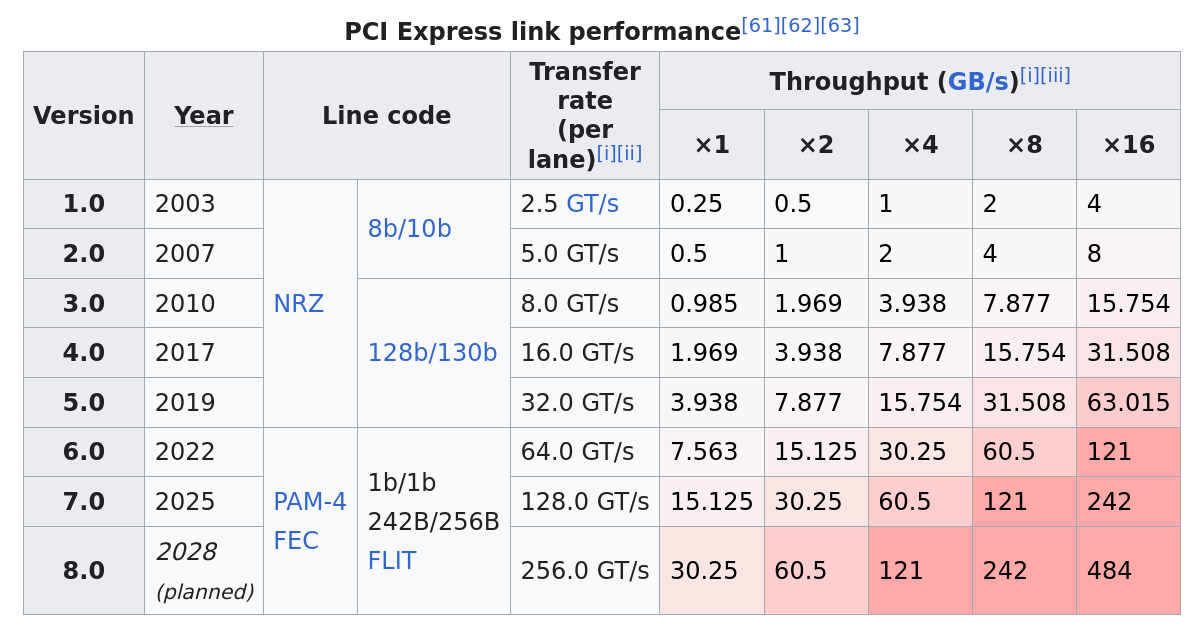Screen dimensions: 1200x633
Task: Open the 8b/10b line code link
Action: click(x=409, y=229)
